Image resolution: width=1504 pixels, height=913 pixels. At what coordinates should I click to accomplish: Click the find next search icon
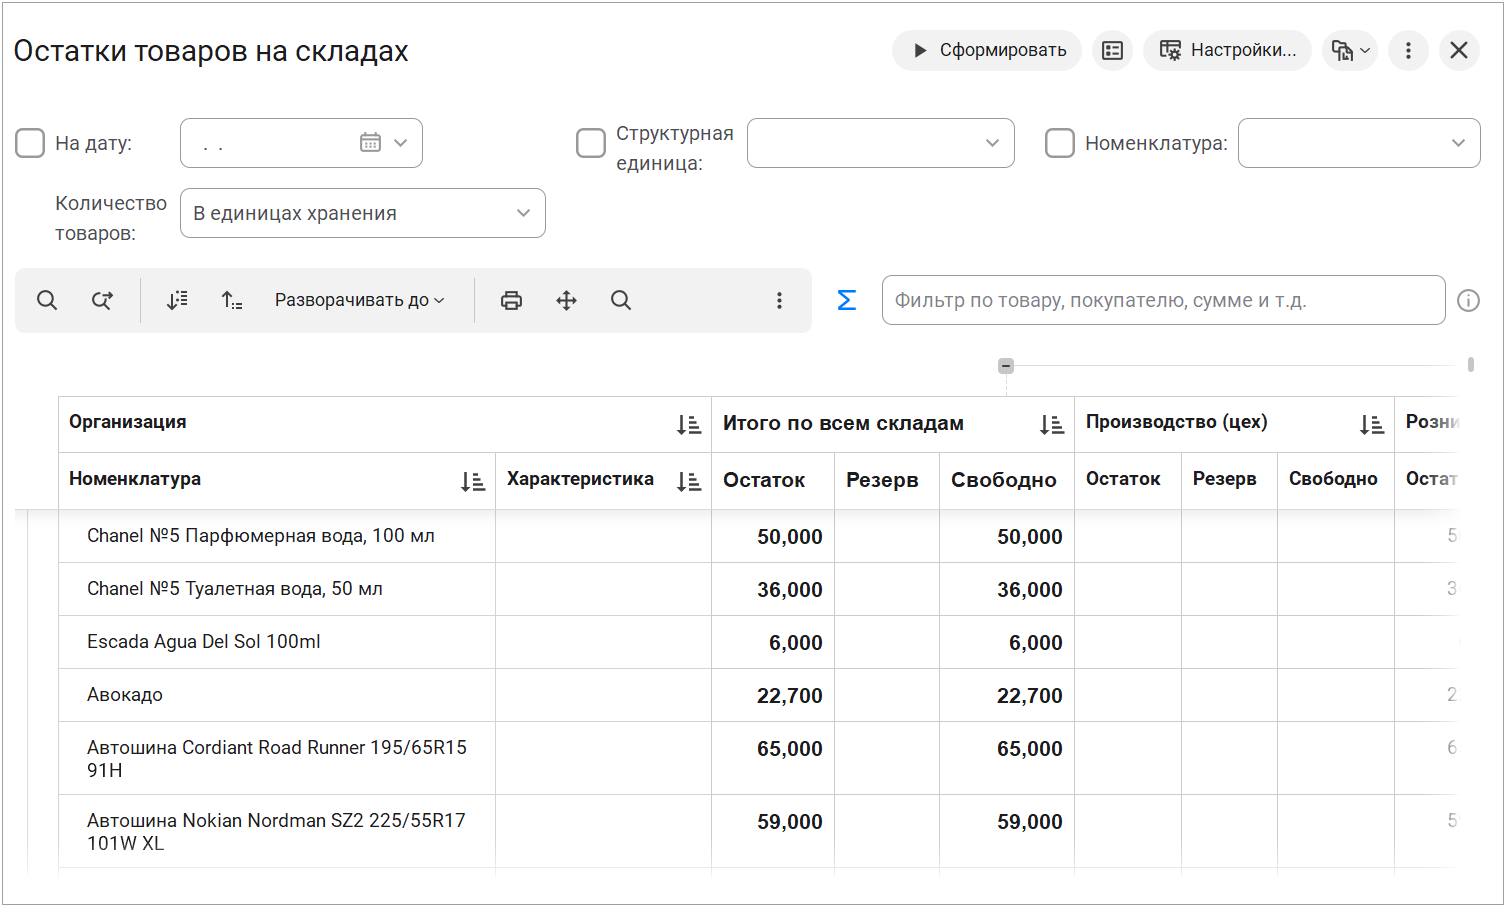tap(102, 300)
